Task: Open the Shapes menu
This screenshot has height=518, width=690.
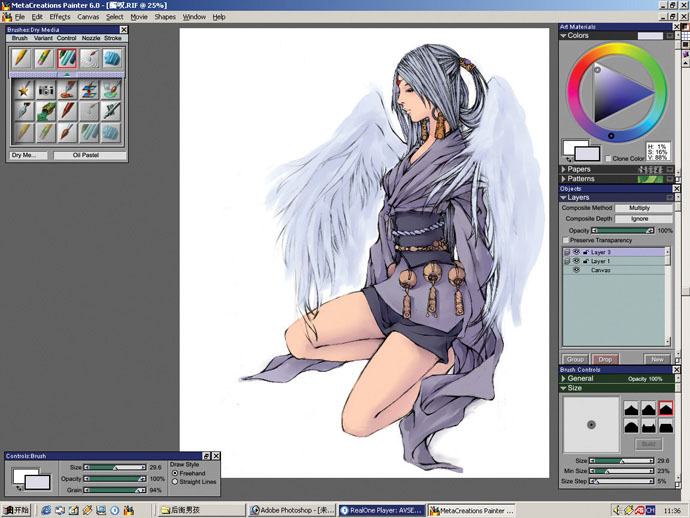Action: (x=165, y=17)
